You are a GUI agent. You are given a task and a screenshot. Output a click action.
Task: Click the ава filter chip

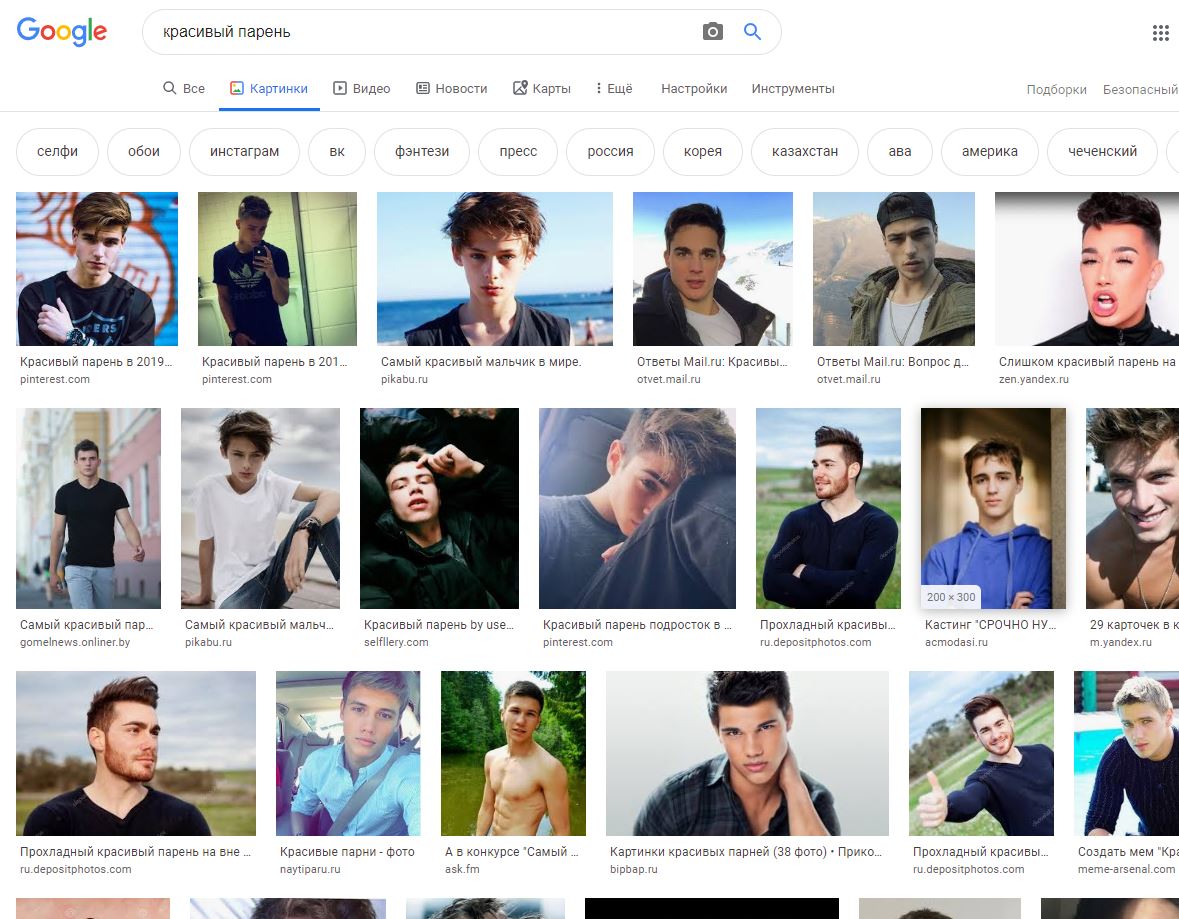(x=900, y=151)
